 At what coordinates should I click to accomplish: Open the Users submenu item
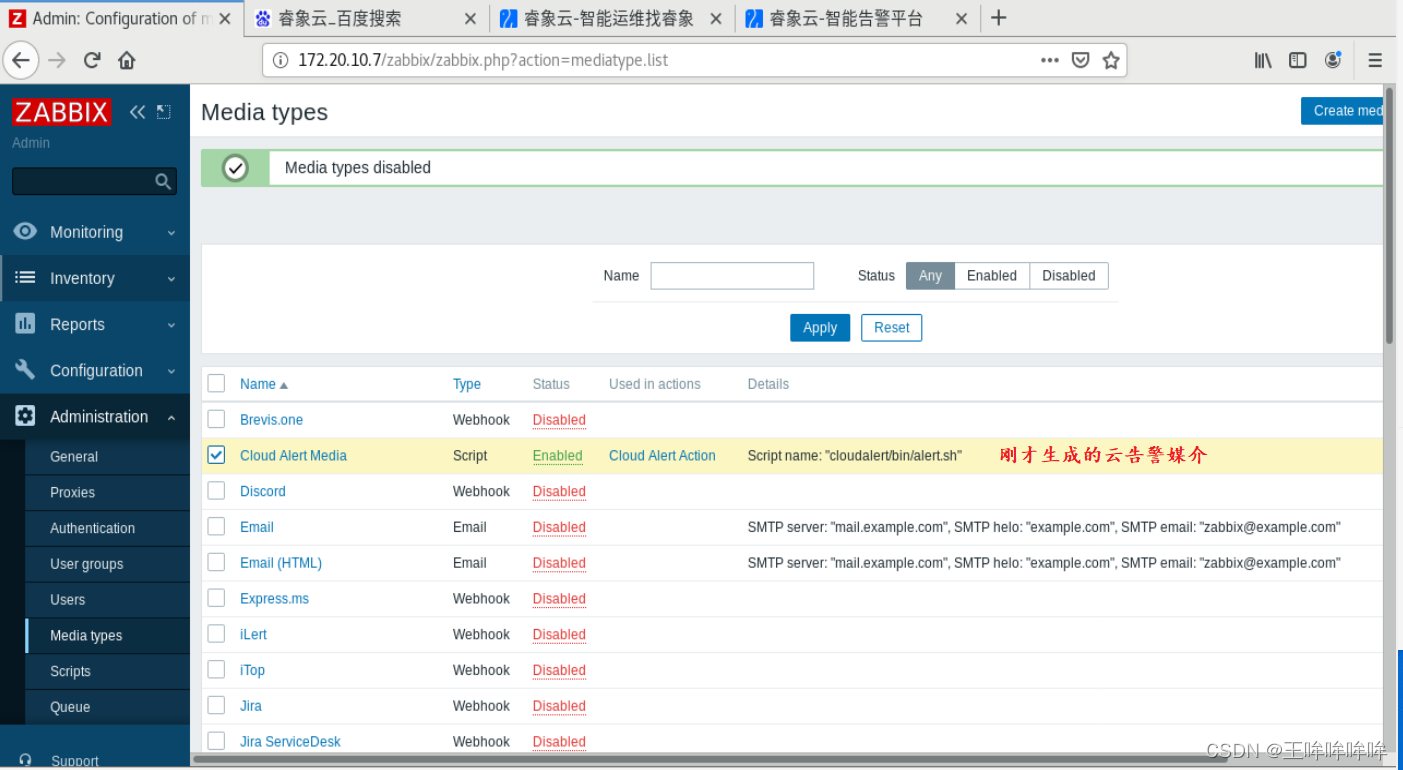(x=68, y=600)
